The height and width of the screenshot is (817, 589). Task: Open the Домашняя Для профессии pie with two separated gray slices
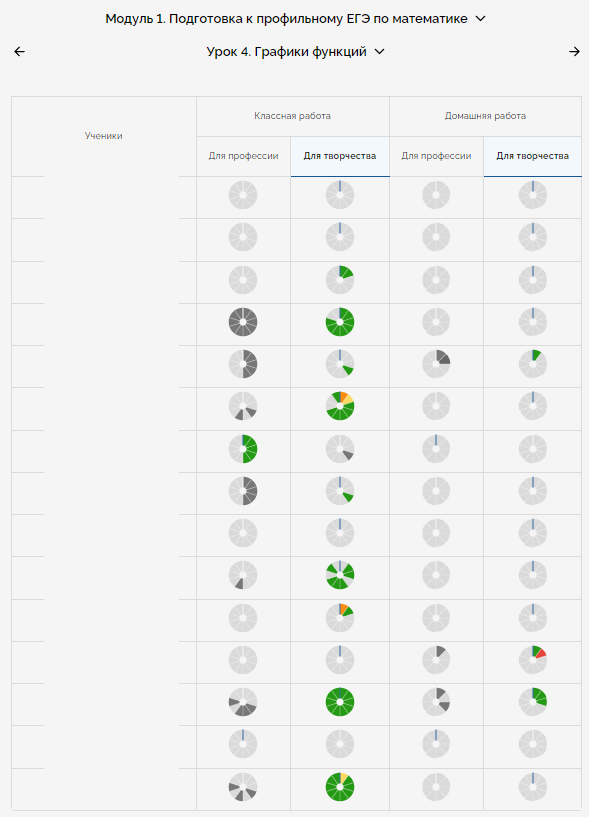(436, 702)
